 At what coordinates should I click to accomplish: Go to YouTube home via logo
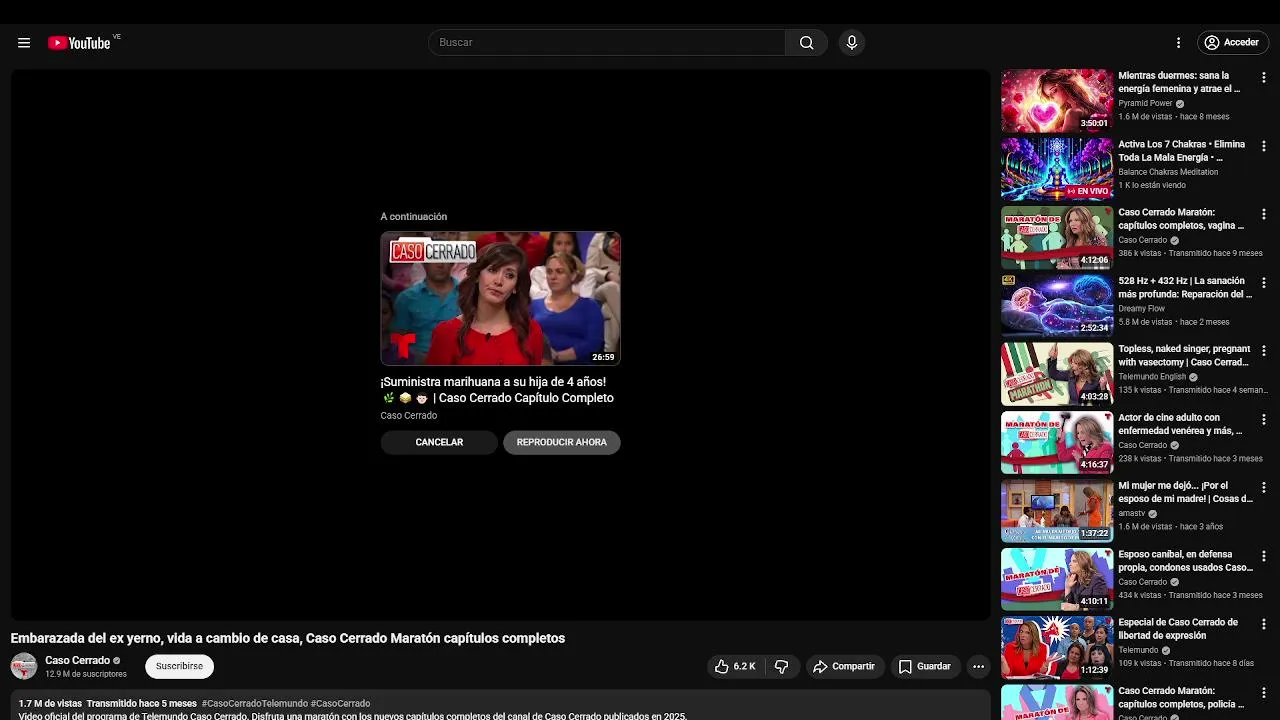point(80,43)
